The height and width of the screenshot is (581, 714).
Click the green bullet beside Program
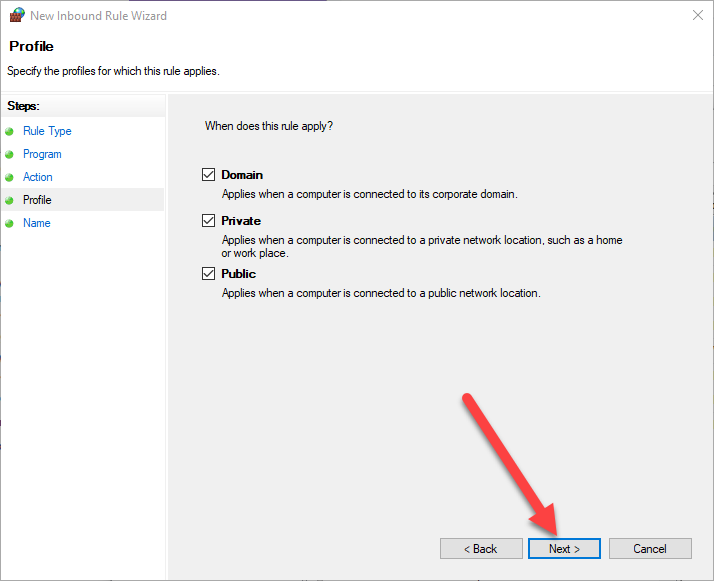pos(10,154)
